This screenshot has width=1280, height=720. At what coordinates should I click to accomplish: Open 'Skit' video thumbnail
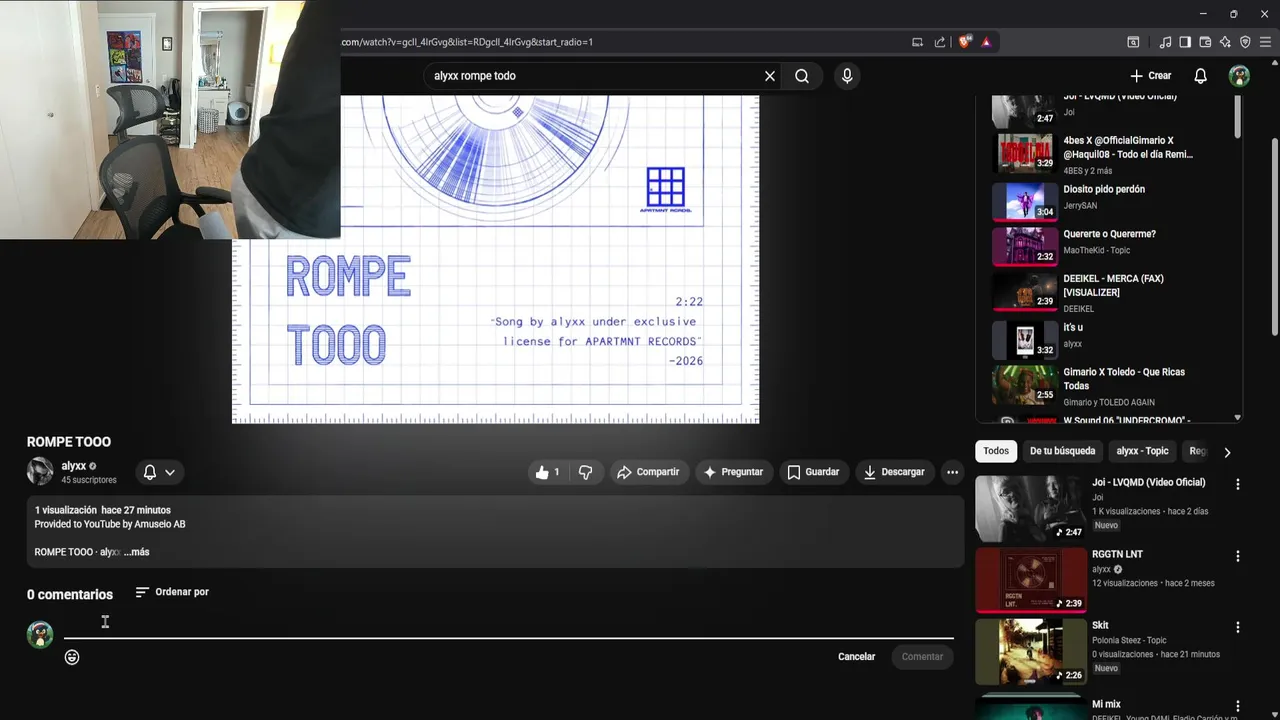point(1031,651)
